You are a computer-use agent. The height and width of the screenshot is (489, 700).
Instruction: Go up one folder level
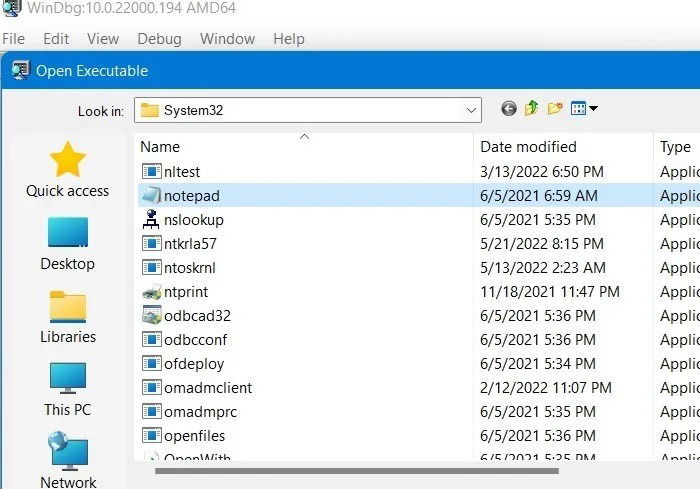click(531, 109)
